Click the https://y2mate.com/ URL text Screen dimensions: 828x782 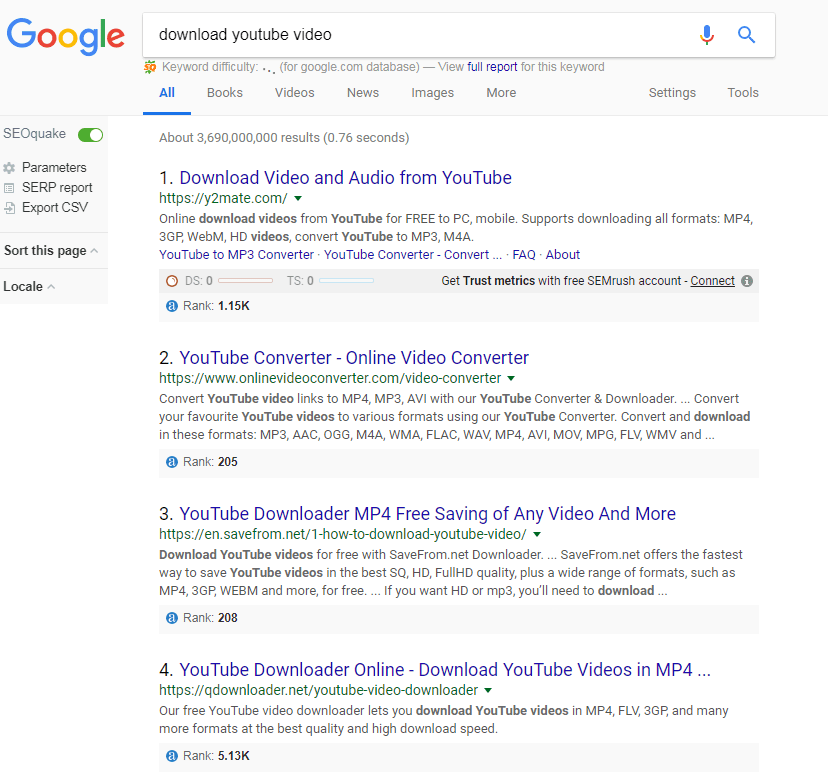[223, 199]
